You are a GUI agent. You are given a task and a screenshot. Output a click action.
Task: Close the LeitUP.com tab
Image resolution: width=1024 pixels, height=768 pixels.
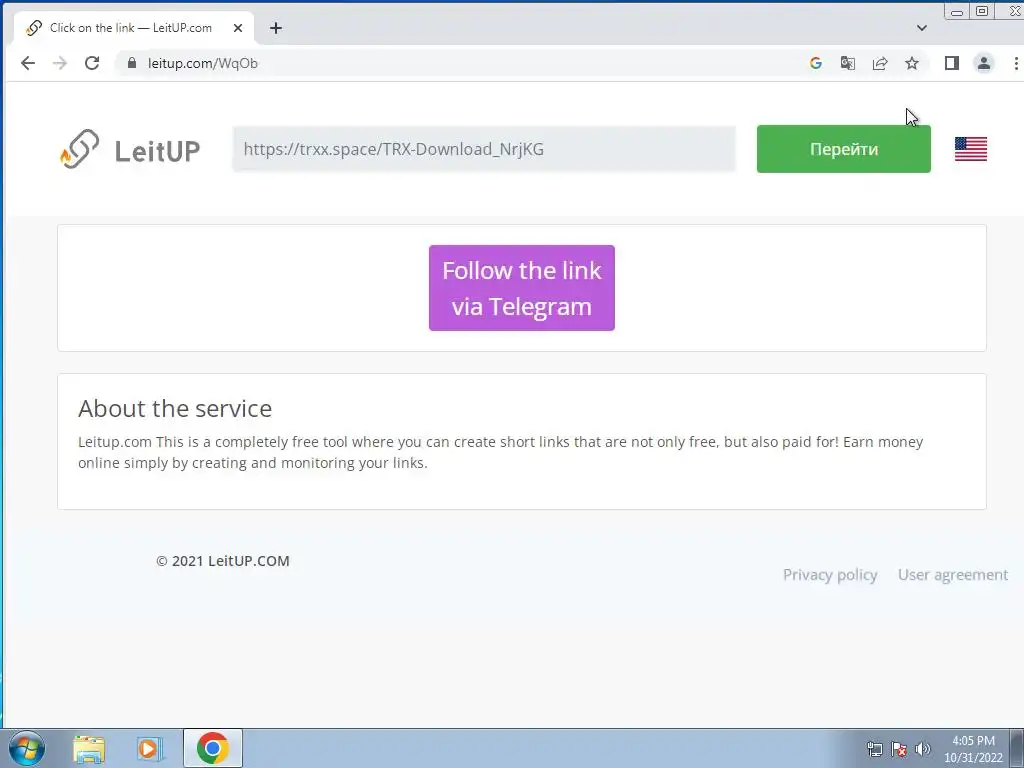point(238,28)
